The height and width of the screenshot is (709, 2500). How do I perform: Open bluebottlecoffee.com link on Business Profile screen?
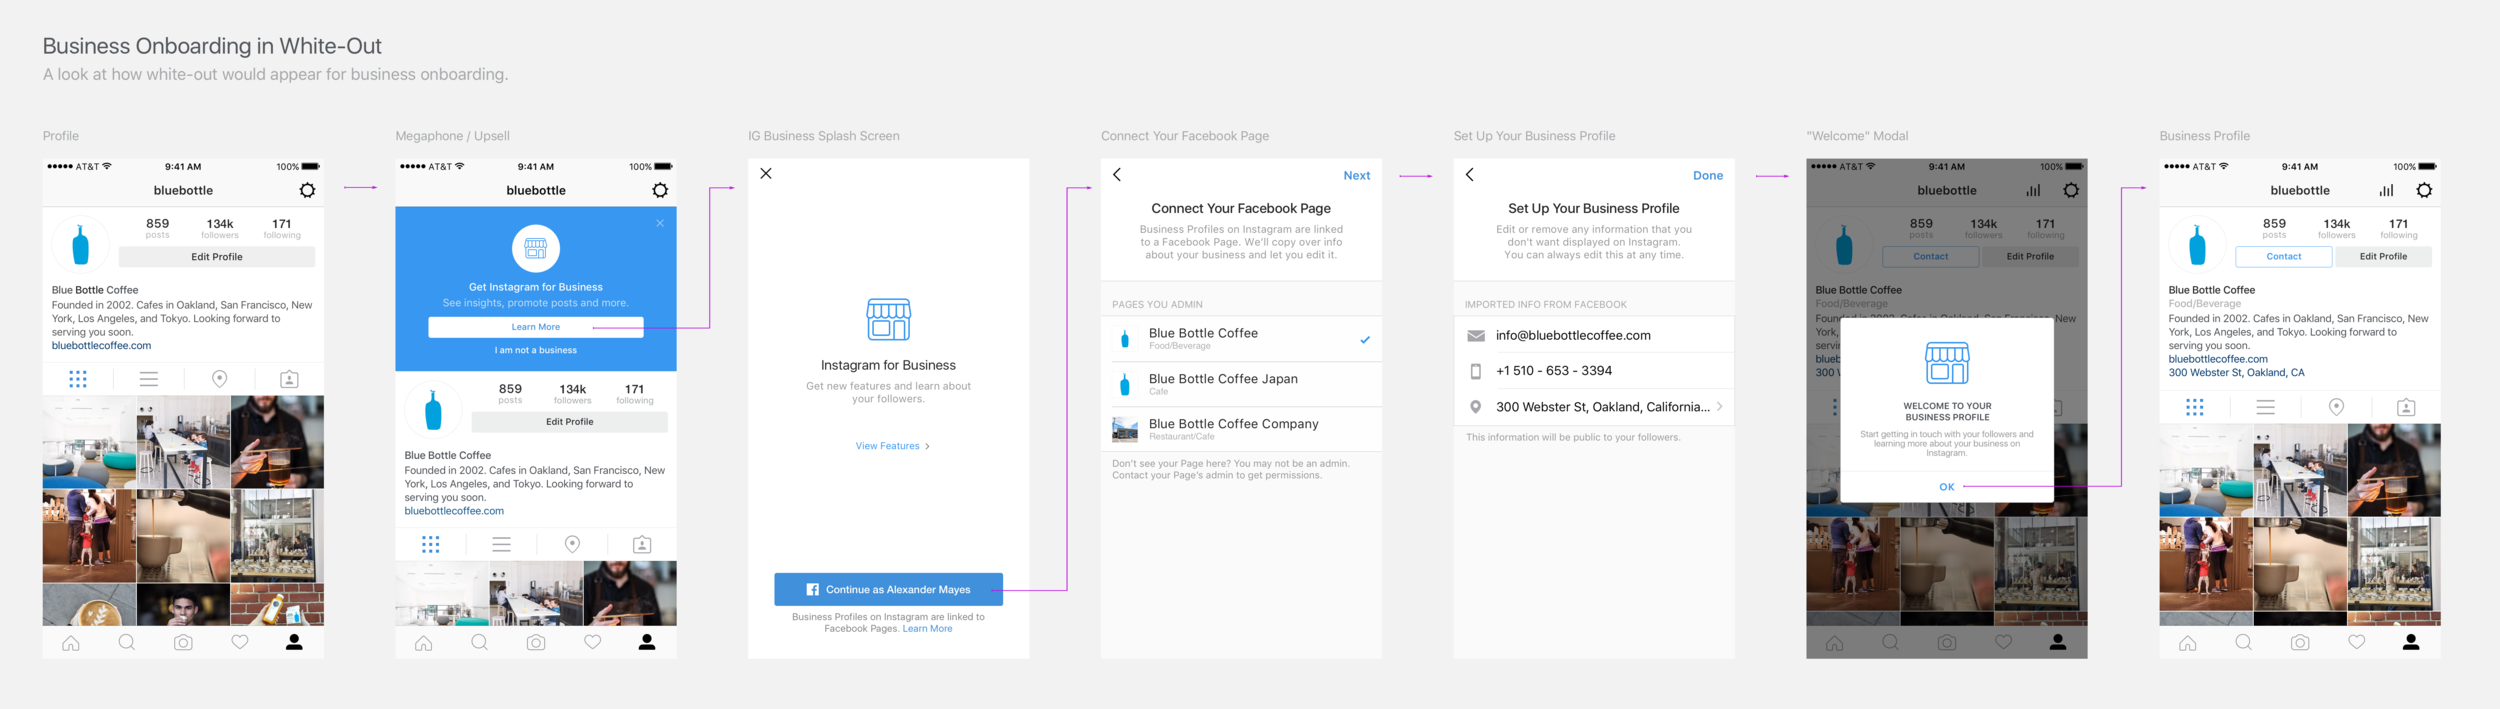2218,359
